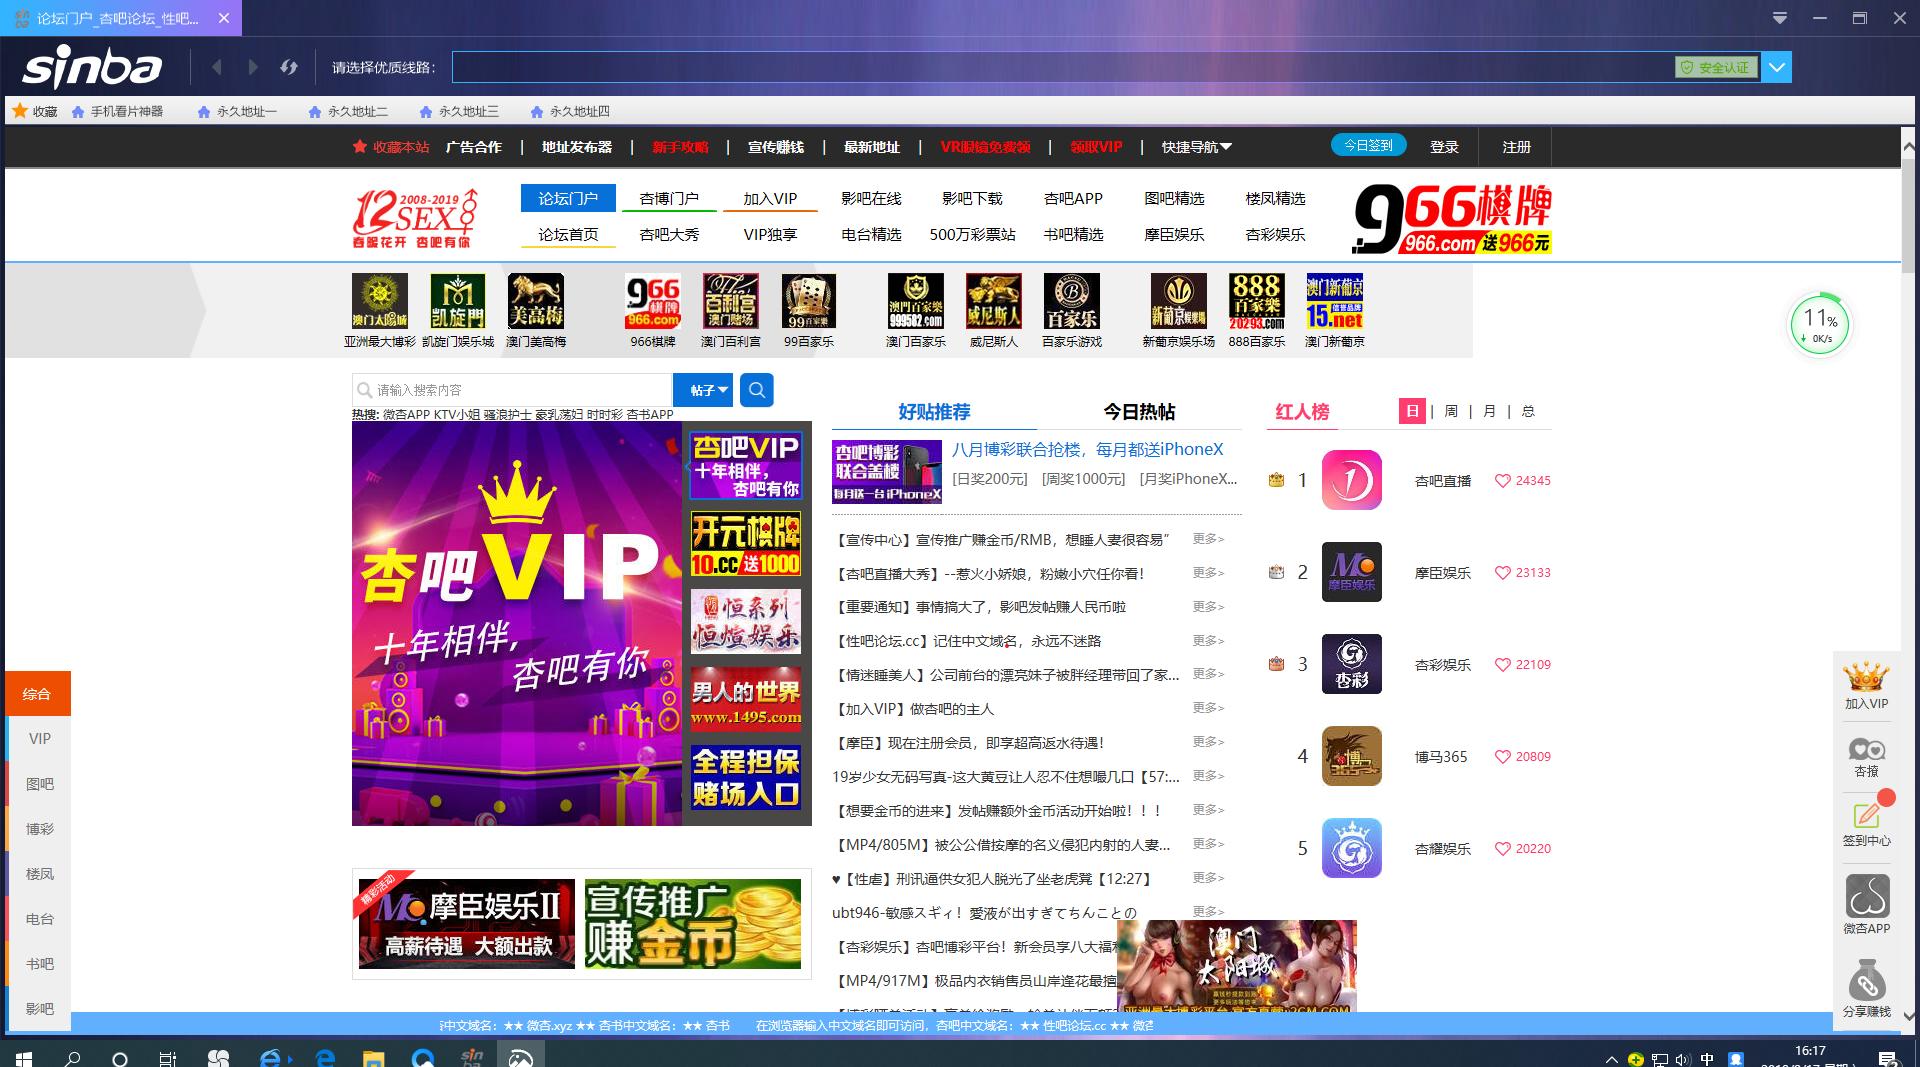Open File Explorer from the taskbar
Screen dimensions: 1920x1067
(x=372, y=1057)
